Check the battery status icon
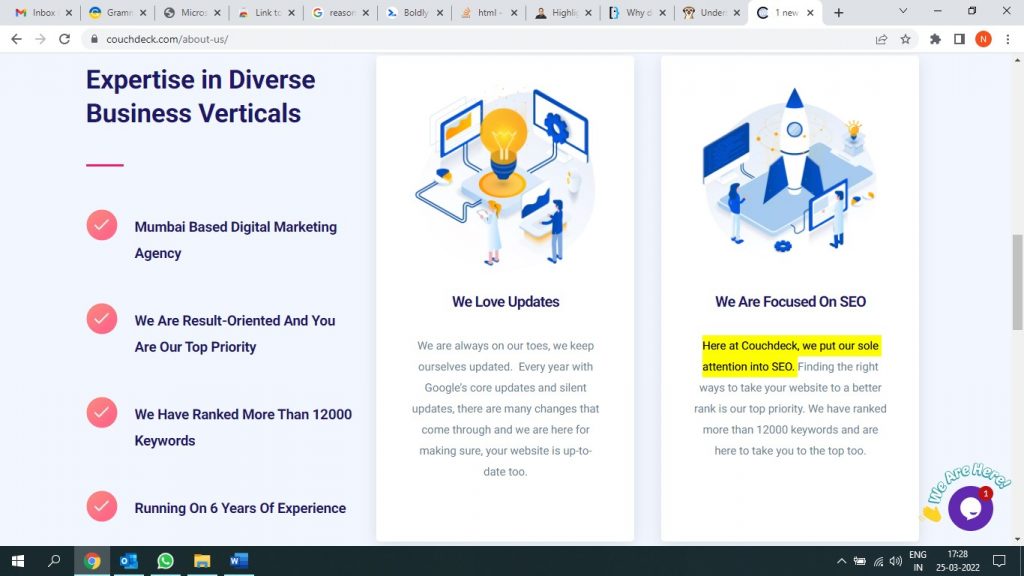The height and width of the screenshot is (576, 1024). click(859, 561)
